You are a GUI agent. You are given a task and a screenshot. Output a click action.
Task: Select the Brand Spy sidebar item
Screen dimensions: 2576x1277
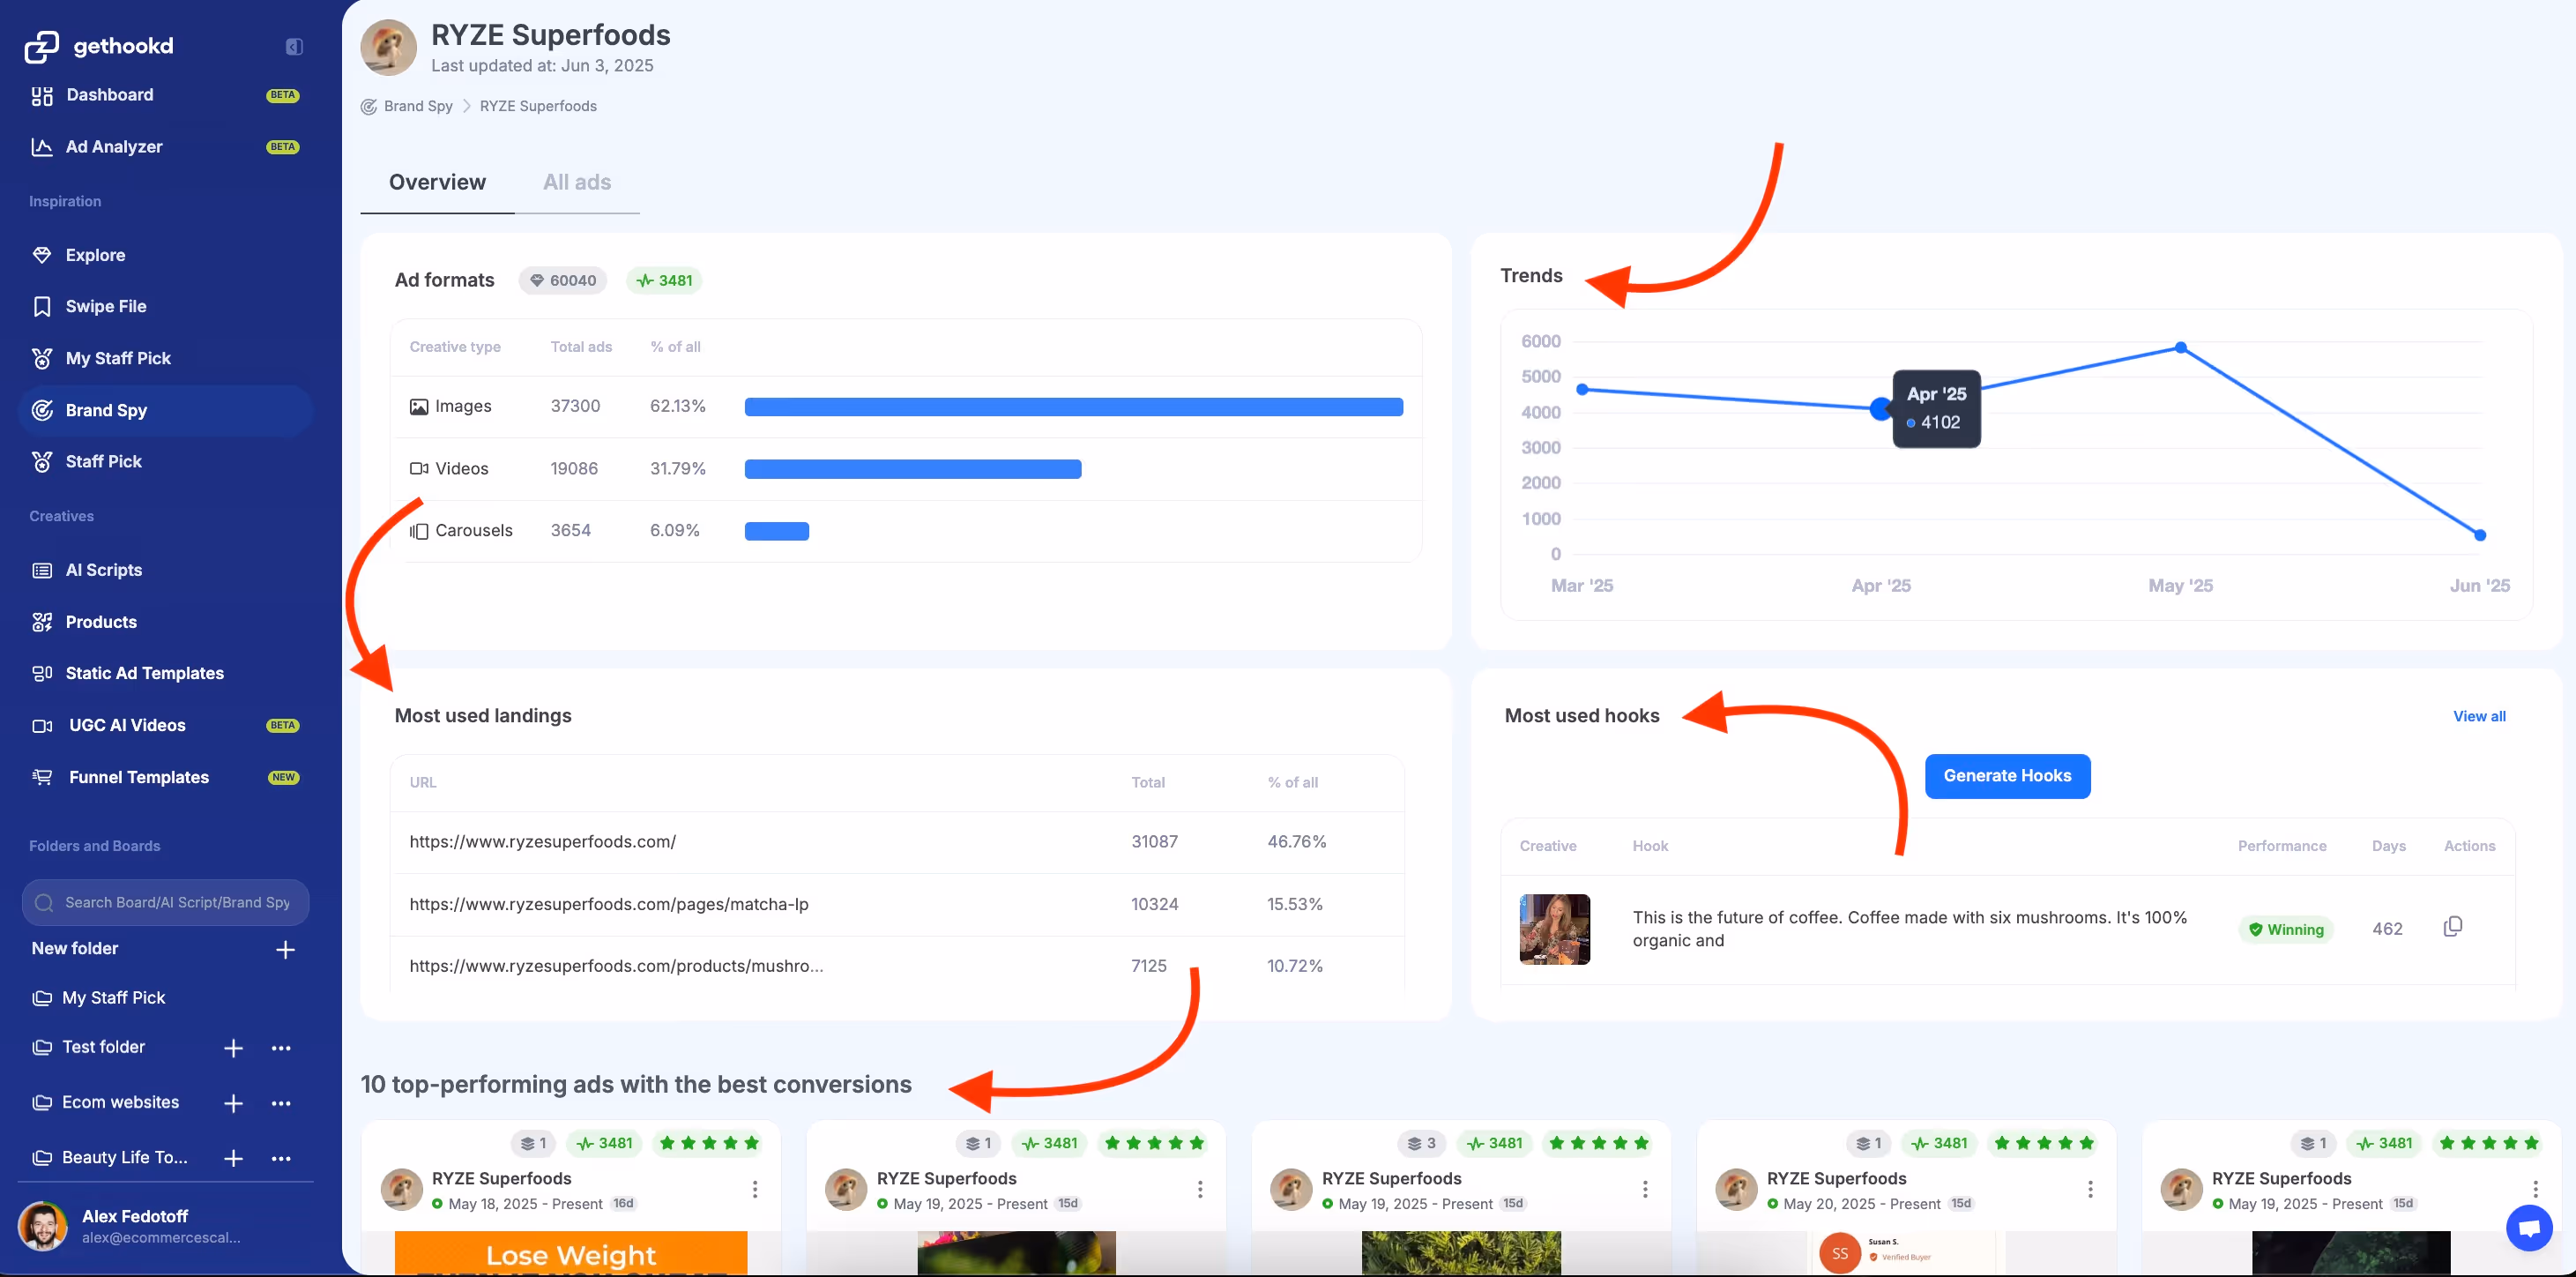click(x=165, y=410)
